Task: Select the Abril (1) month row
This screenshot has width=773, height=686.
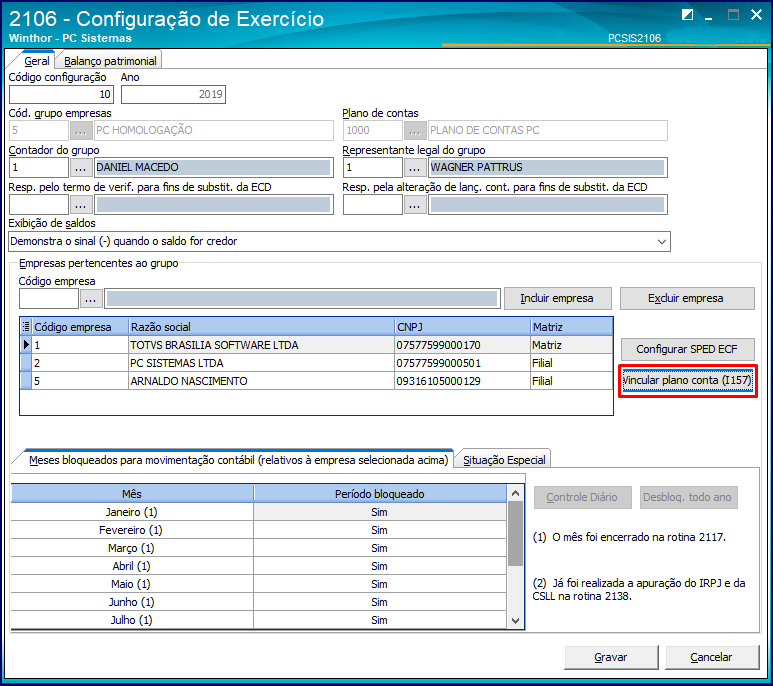Action: pyautogui.click(x=258, y=566)
